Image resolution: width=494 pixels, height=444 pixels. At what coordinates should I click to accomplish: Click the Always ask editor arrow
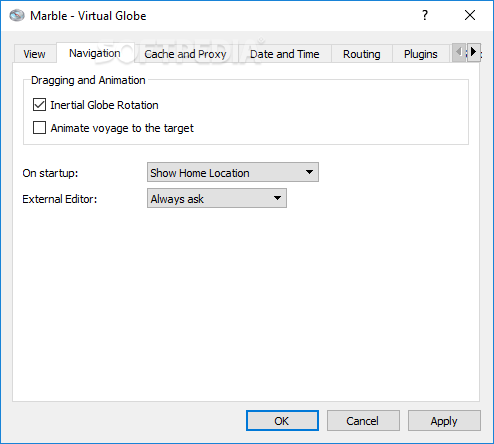[x=277, y=198]
